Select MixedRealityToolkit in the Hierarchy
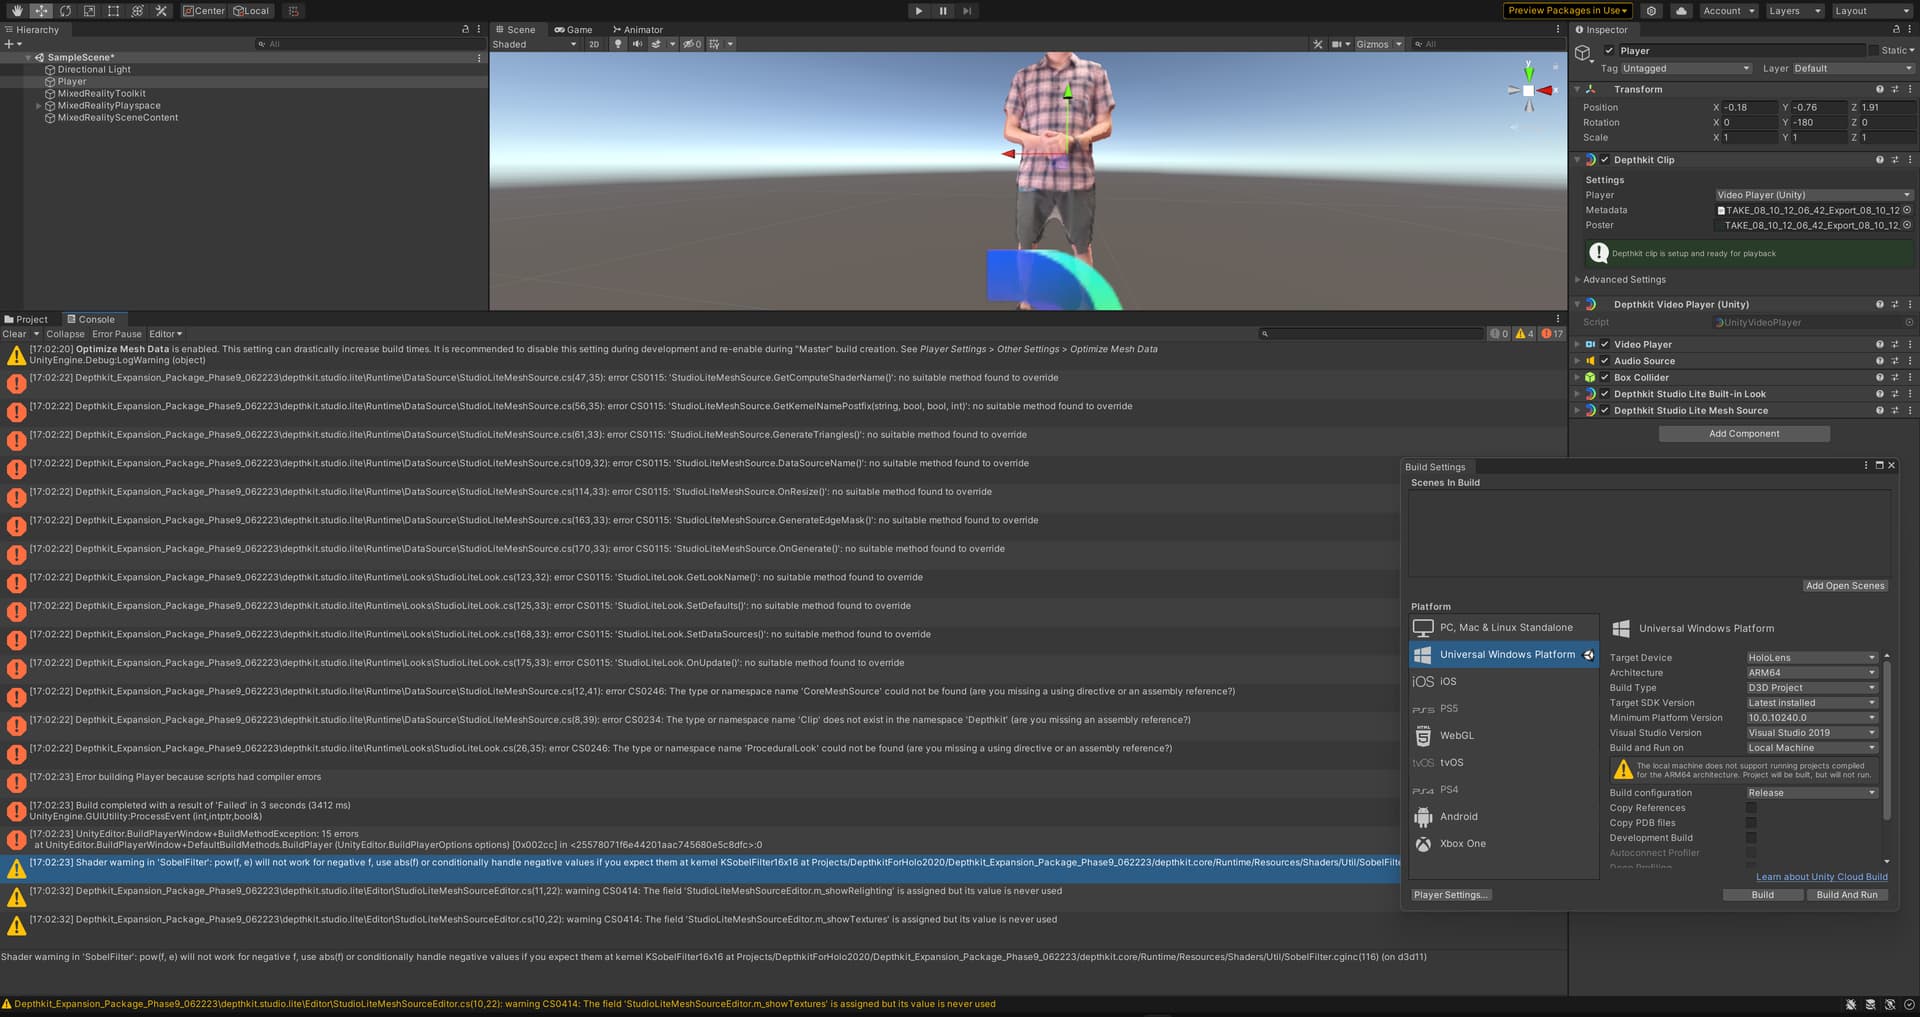This screenshot has width=1920, height=1017. tap(101, 94)
